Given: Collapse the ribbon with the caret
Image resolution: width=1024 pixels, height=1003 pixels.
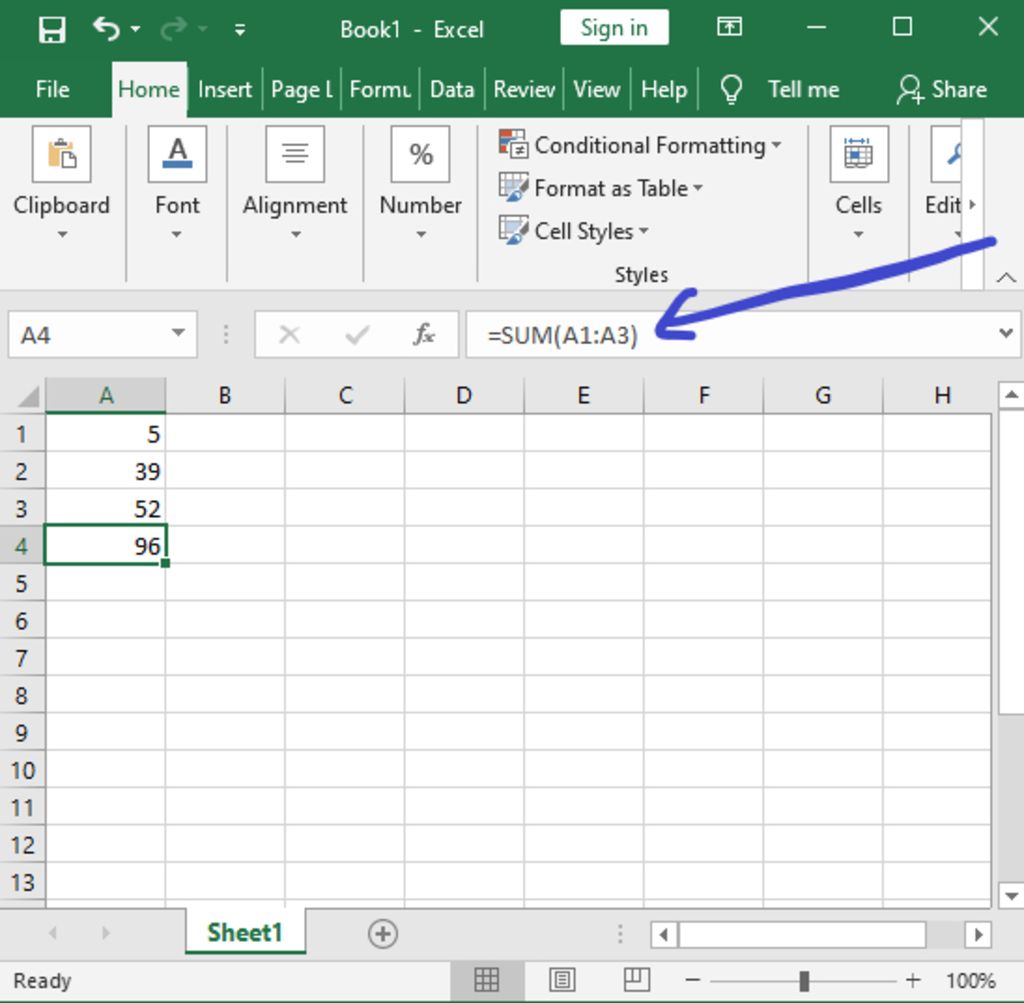Looking at the screenshot, I should pos(1006,278).
